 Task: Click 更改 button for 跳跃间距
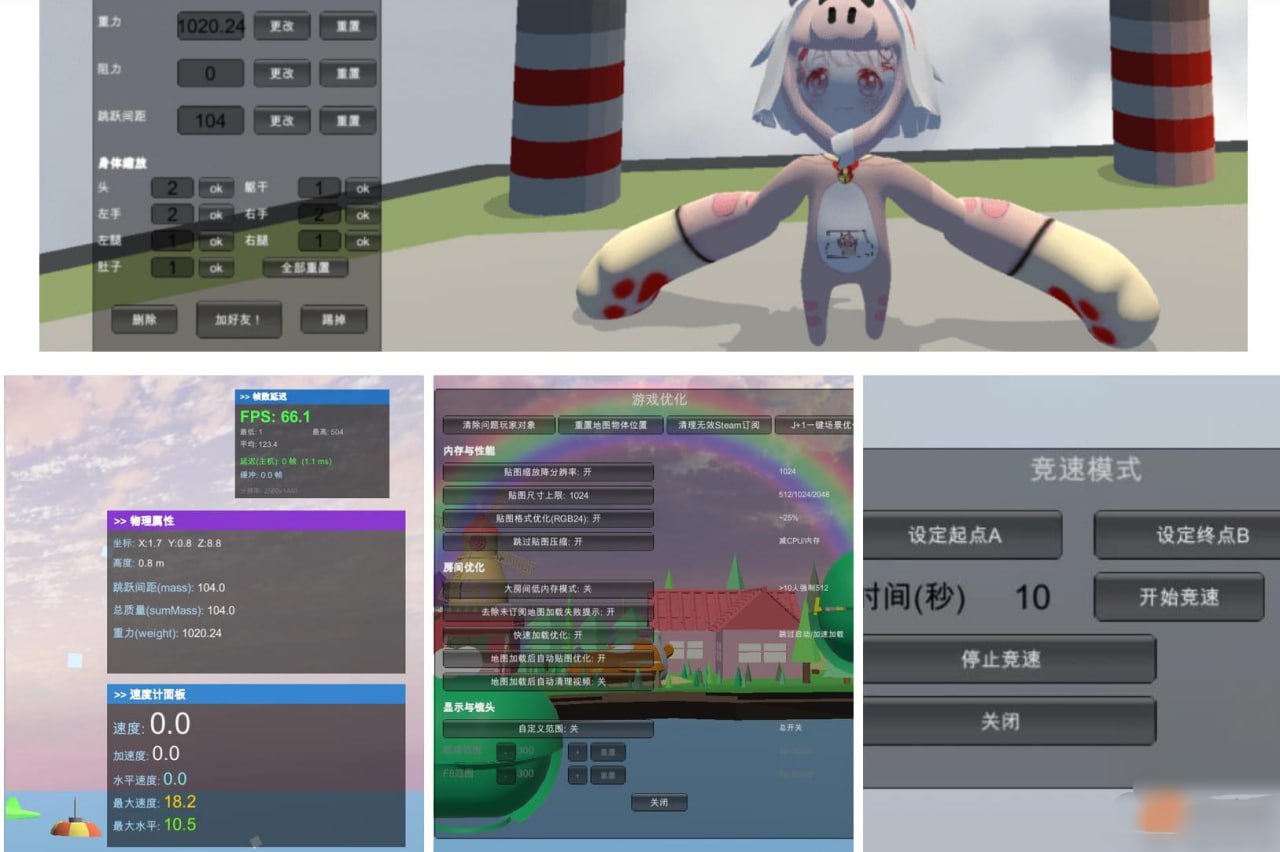[282, 120]
